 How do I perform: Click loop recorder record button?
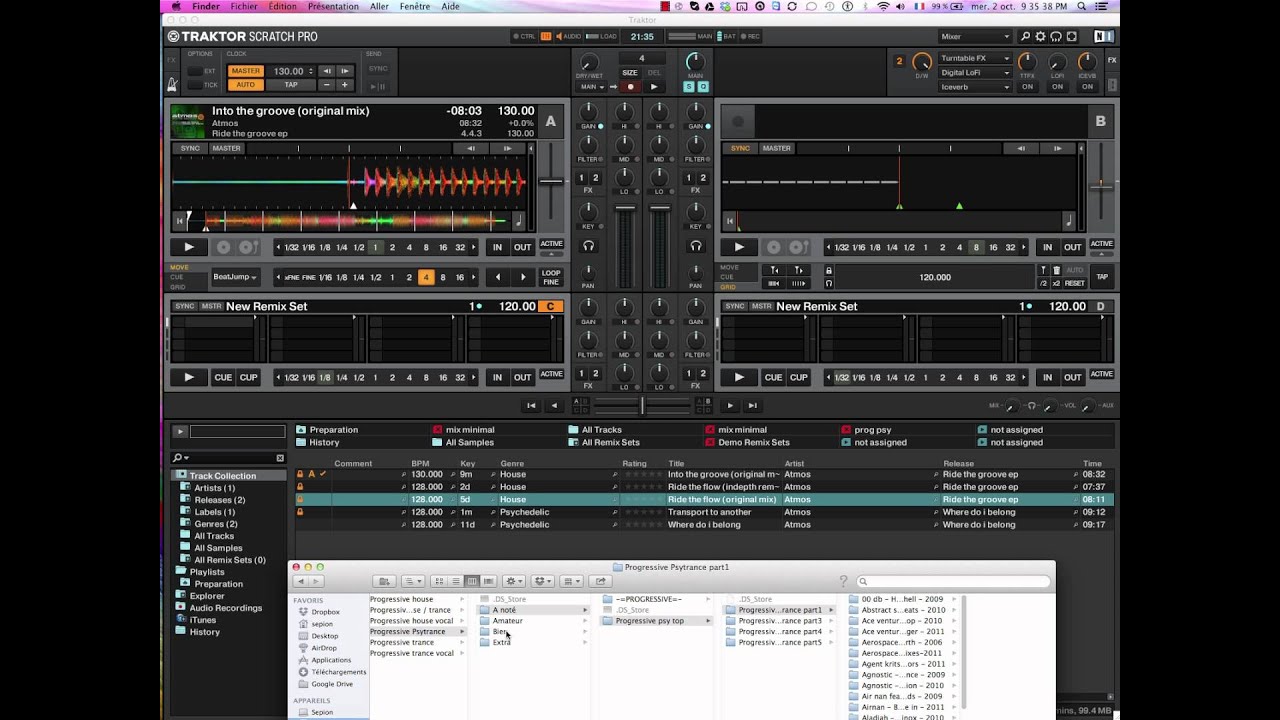coord(630,87)
